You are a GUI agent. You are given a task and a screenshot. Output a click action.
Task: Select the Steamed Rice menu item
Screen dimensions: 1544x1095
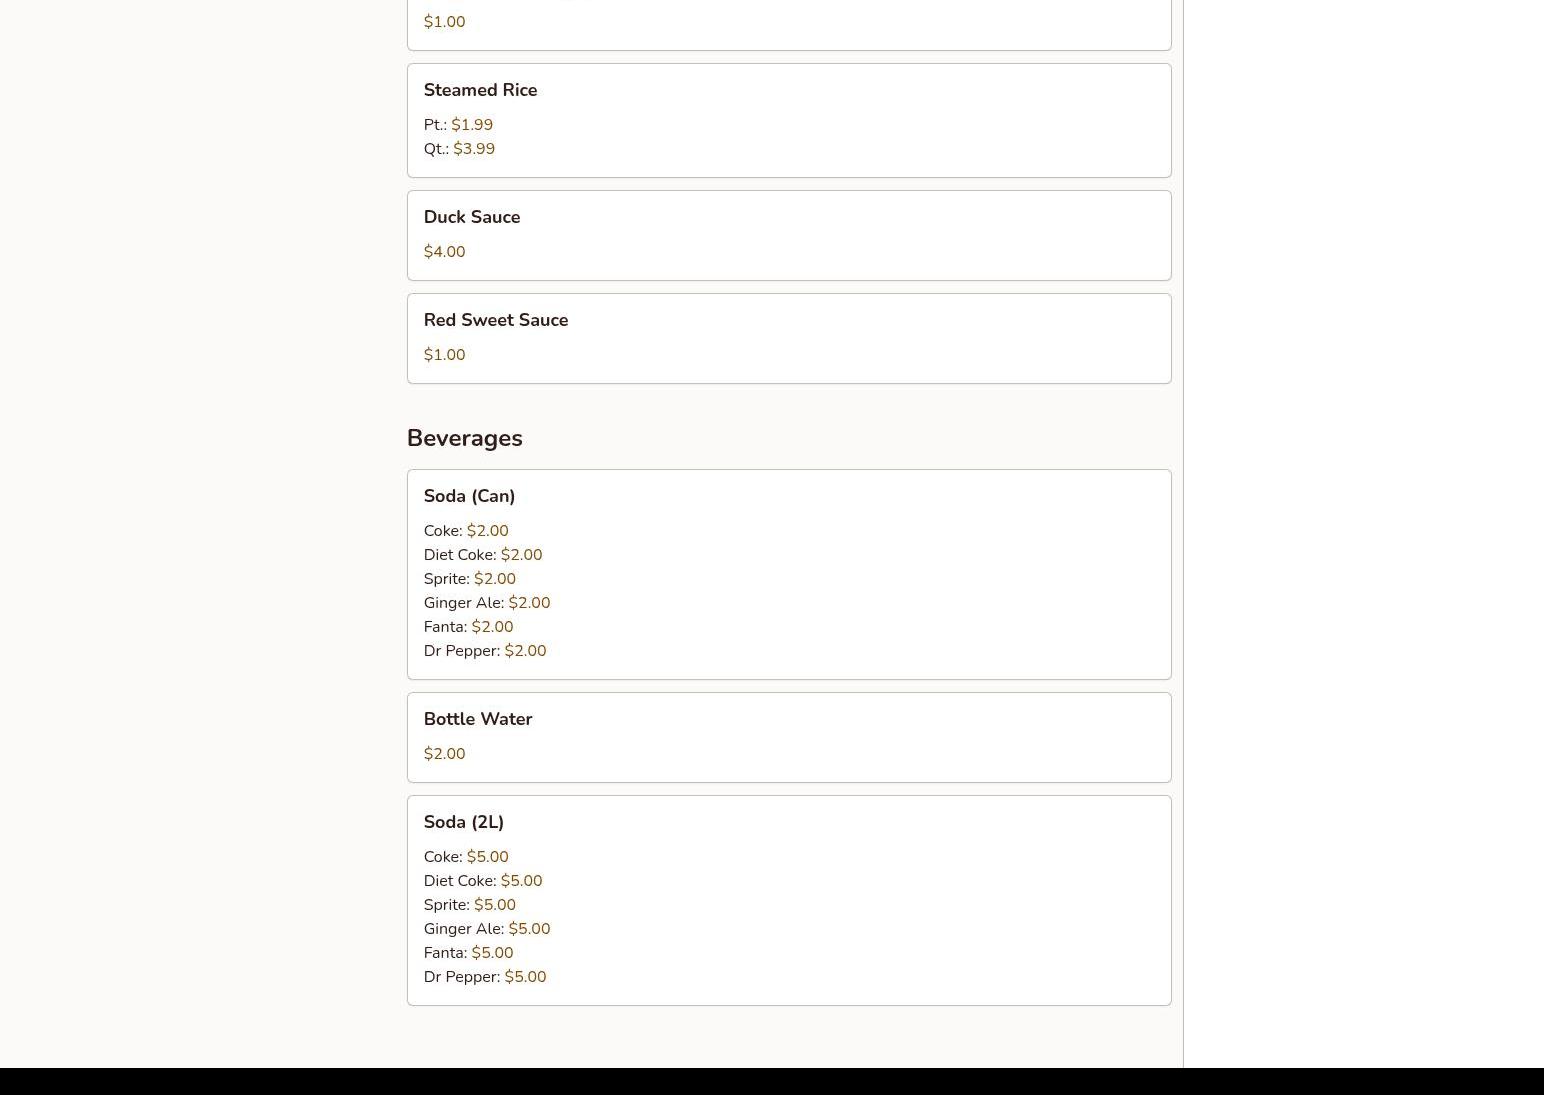coord(789,120)
